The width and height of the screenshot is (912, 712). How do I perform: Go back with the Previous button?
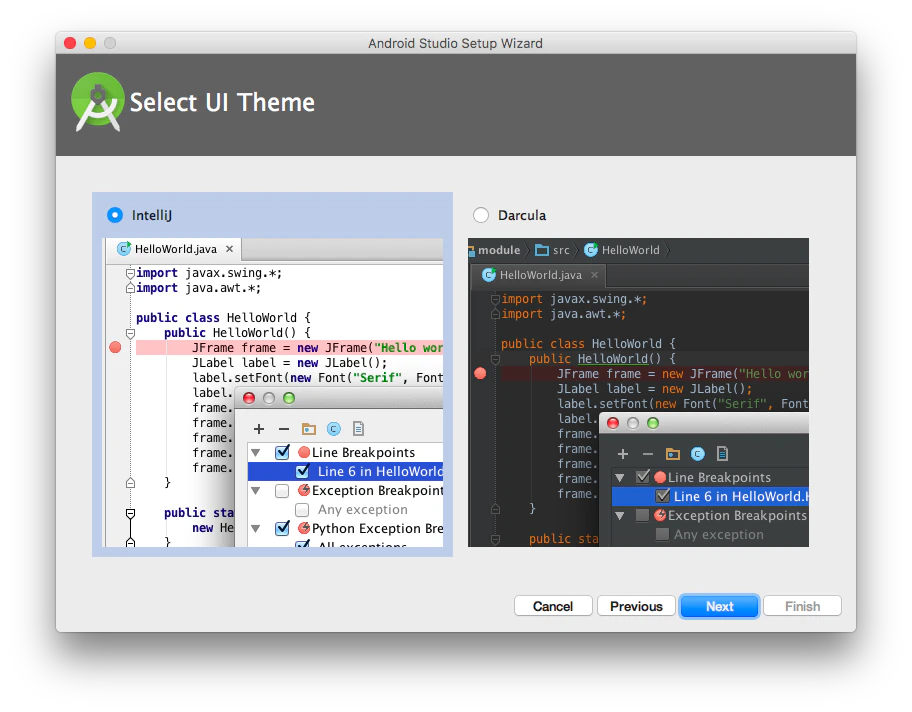pyautogui.click(x=636, y=606)
